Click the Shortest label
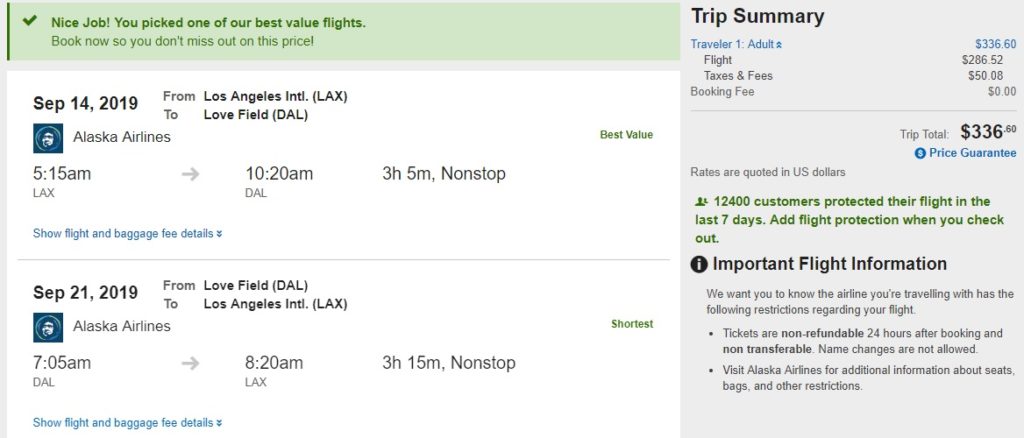Image resolution: width=1024 pixels, height=438 pixels. click(x=632, y=324)
